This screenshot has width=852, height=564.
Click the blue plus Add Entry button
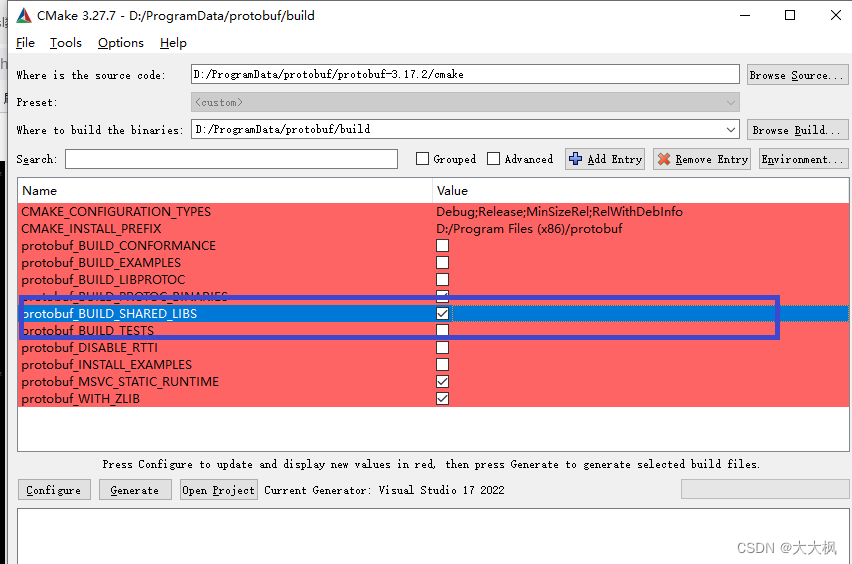(605, 159)
